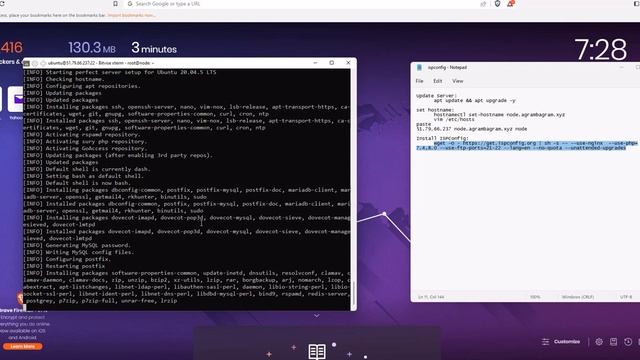Viewport: 640px width, 360px height.
Task: Click the Import bookmarks now link
Action: 131,15
